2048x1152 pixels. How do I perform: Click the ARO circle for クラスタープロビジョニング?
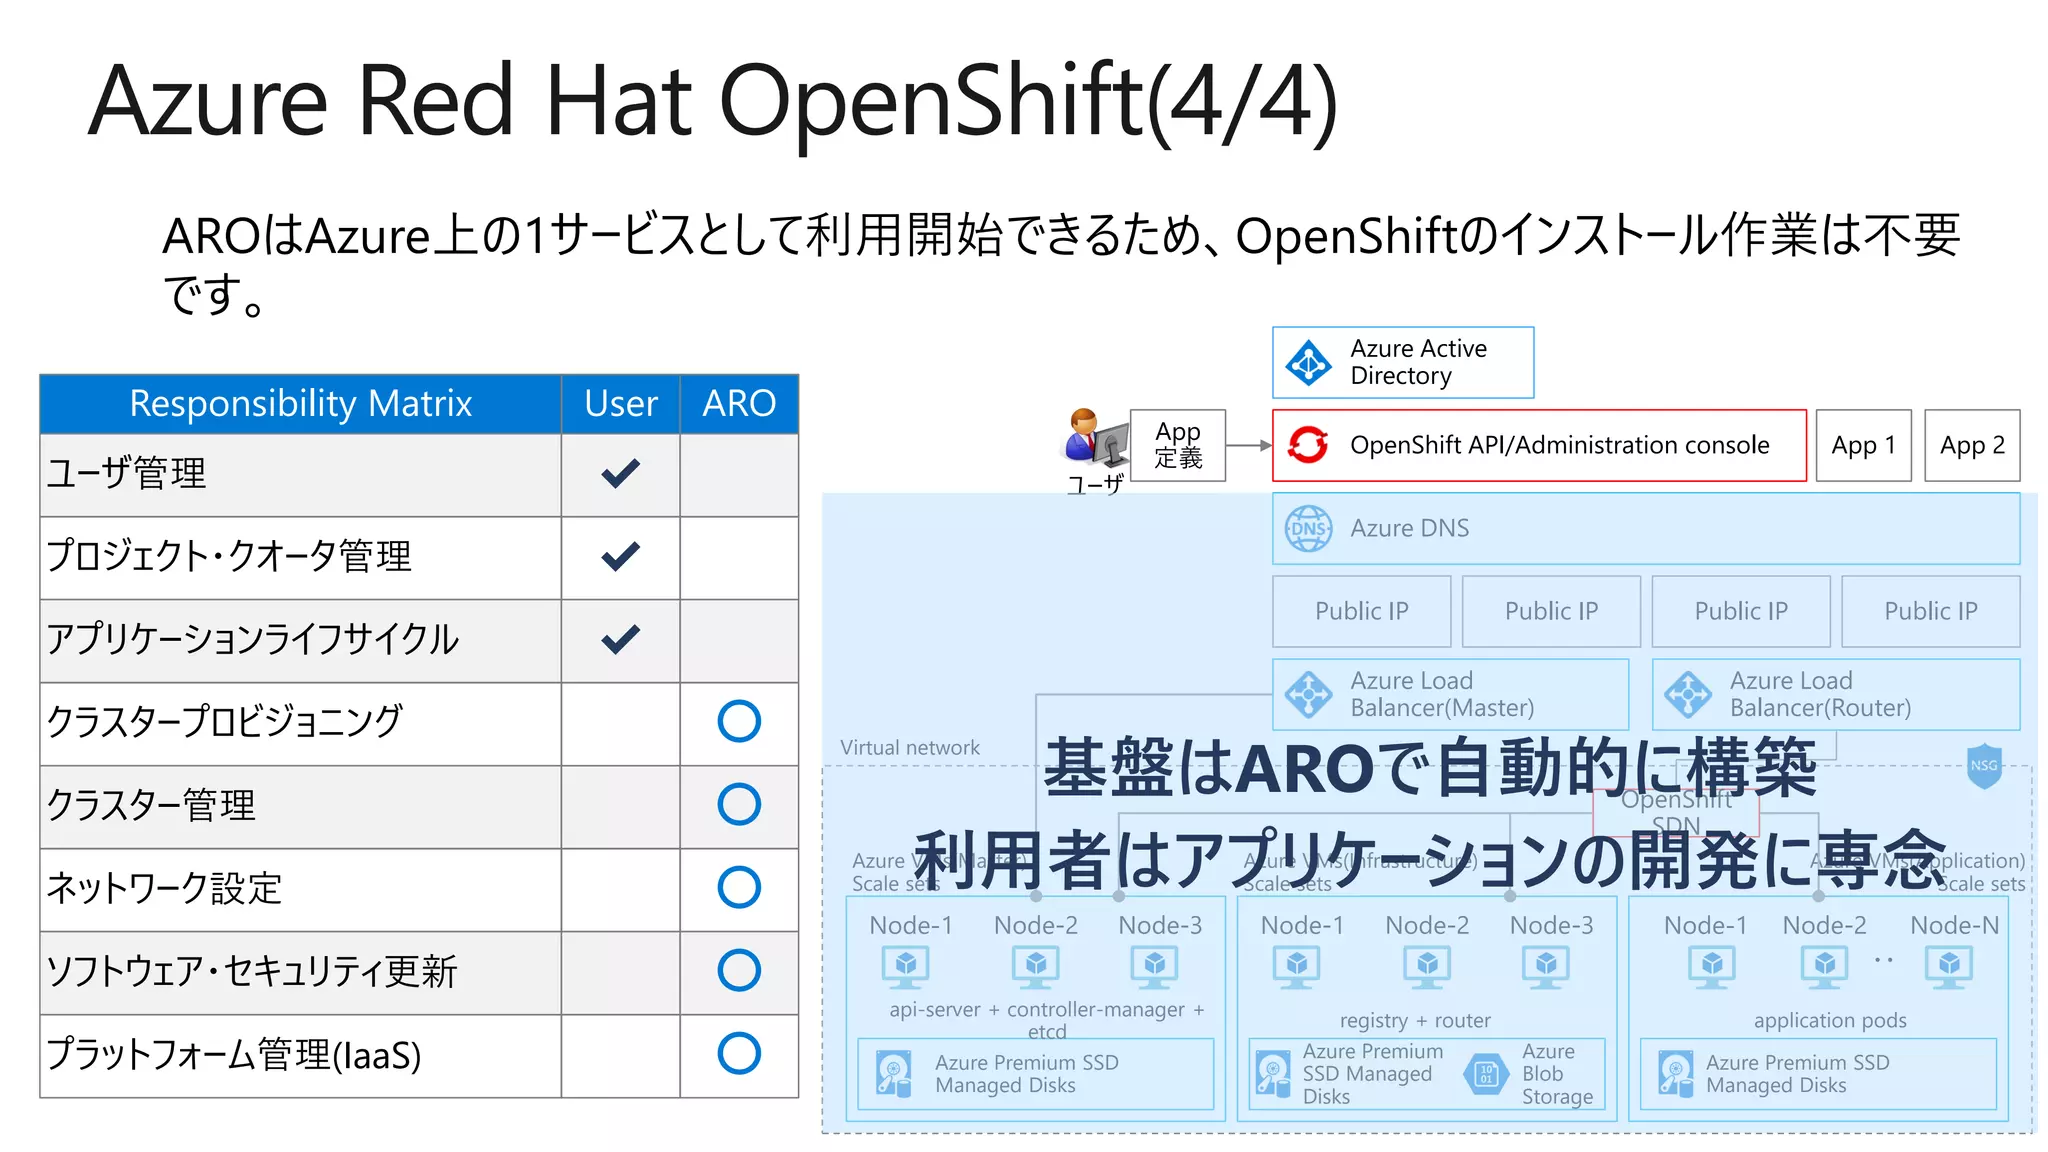point(739,721)
